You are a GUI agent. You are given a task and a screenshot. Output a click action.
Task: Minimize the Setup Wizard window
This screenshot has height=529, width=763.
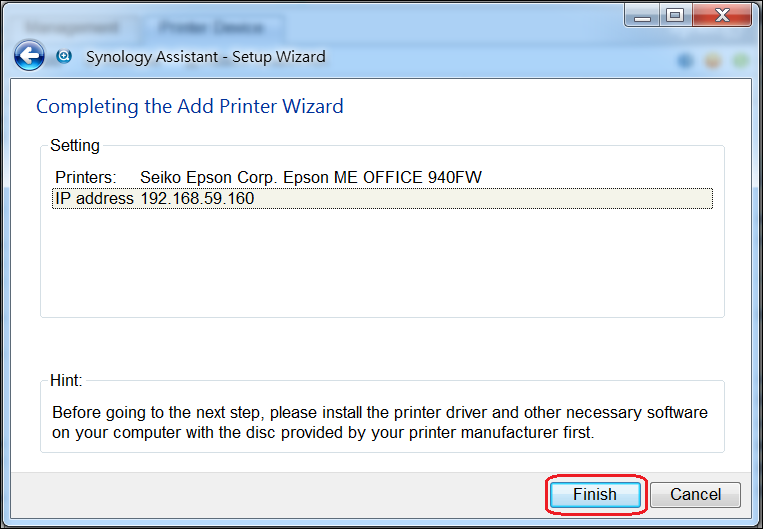coord(642,16)
